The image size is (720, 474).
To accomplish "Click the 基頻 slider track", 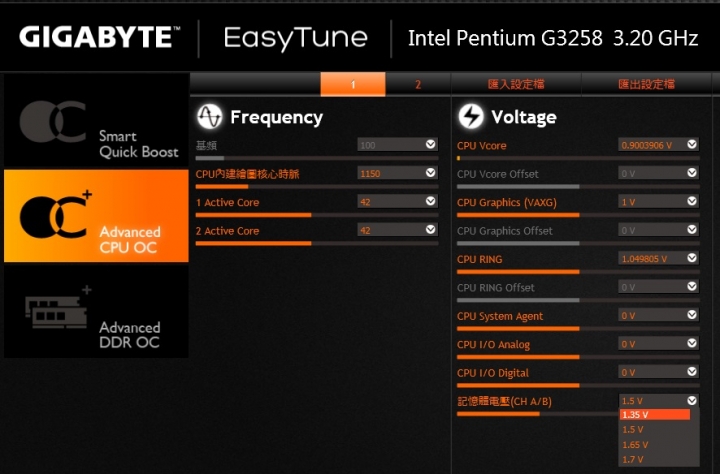I will click(317, 158).
